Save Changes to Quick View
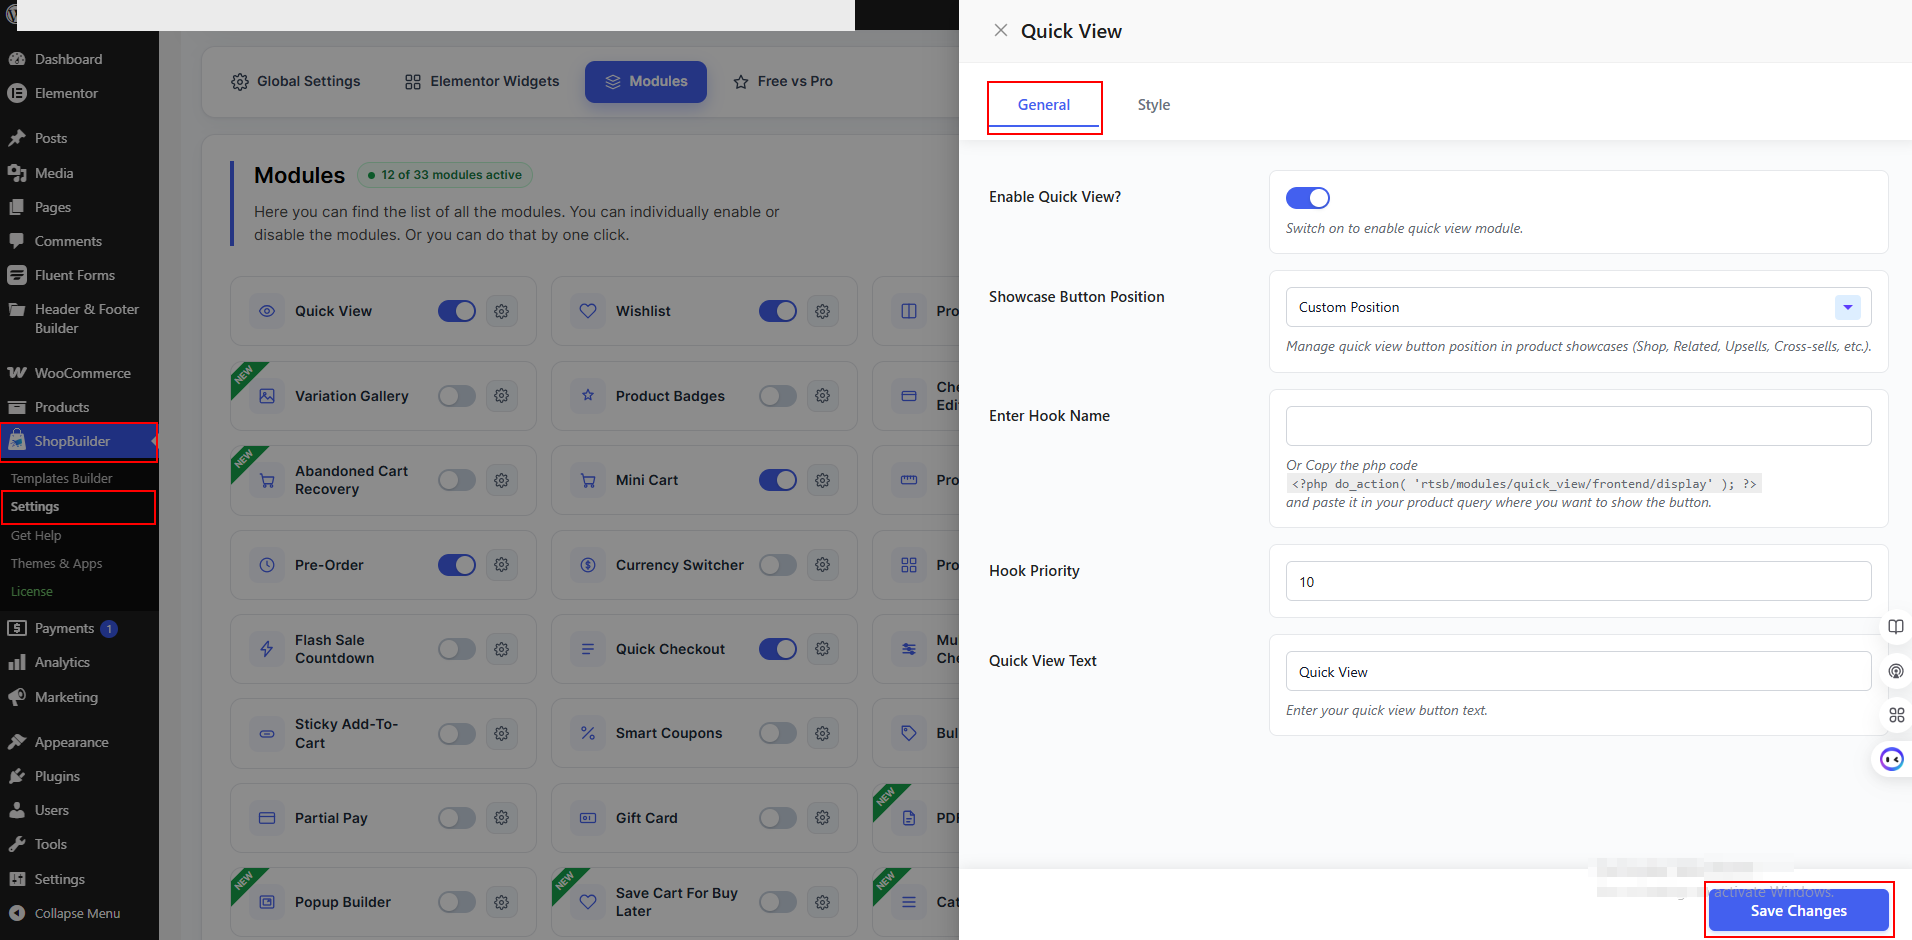 click(x=1798, y=910)
